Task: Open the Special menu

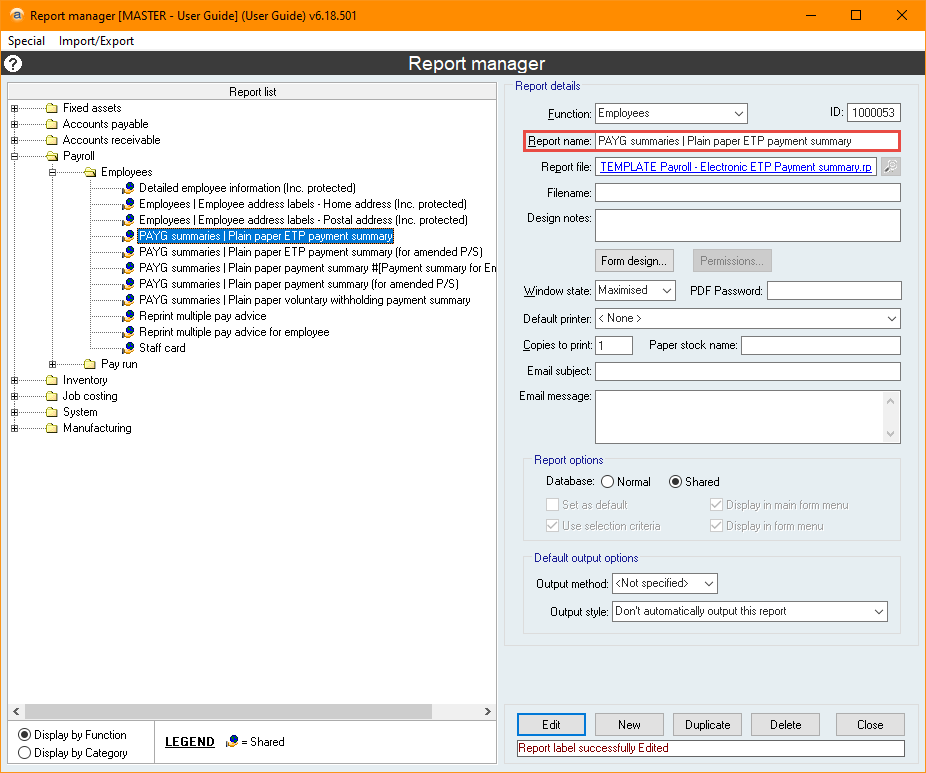Action: pos(27,41)
